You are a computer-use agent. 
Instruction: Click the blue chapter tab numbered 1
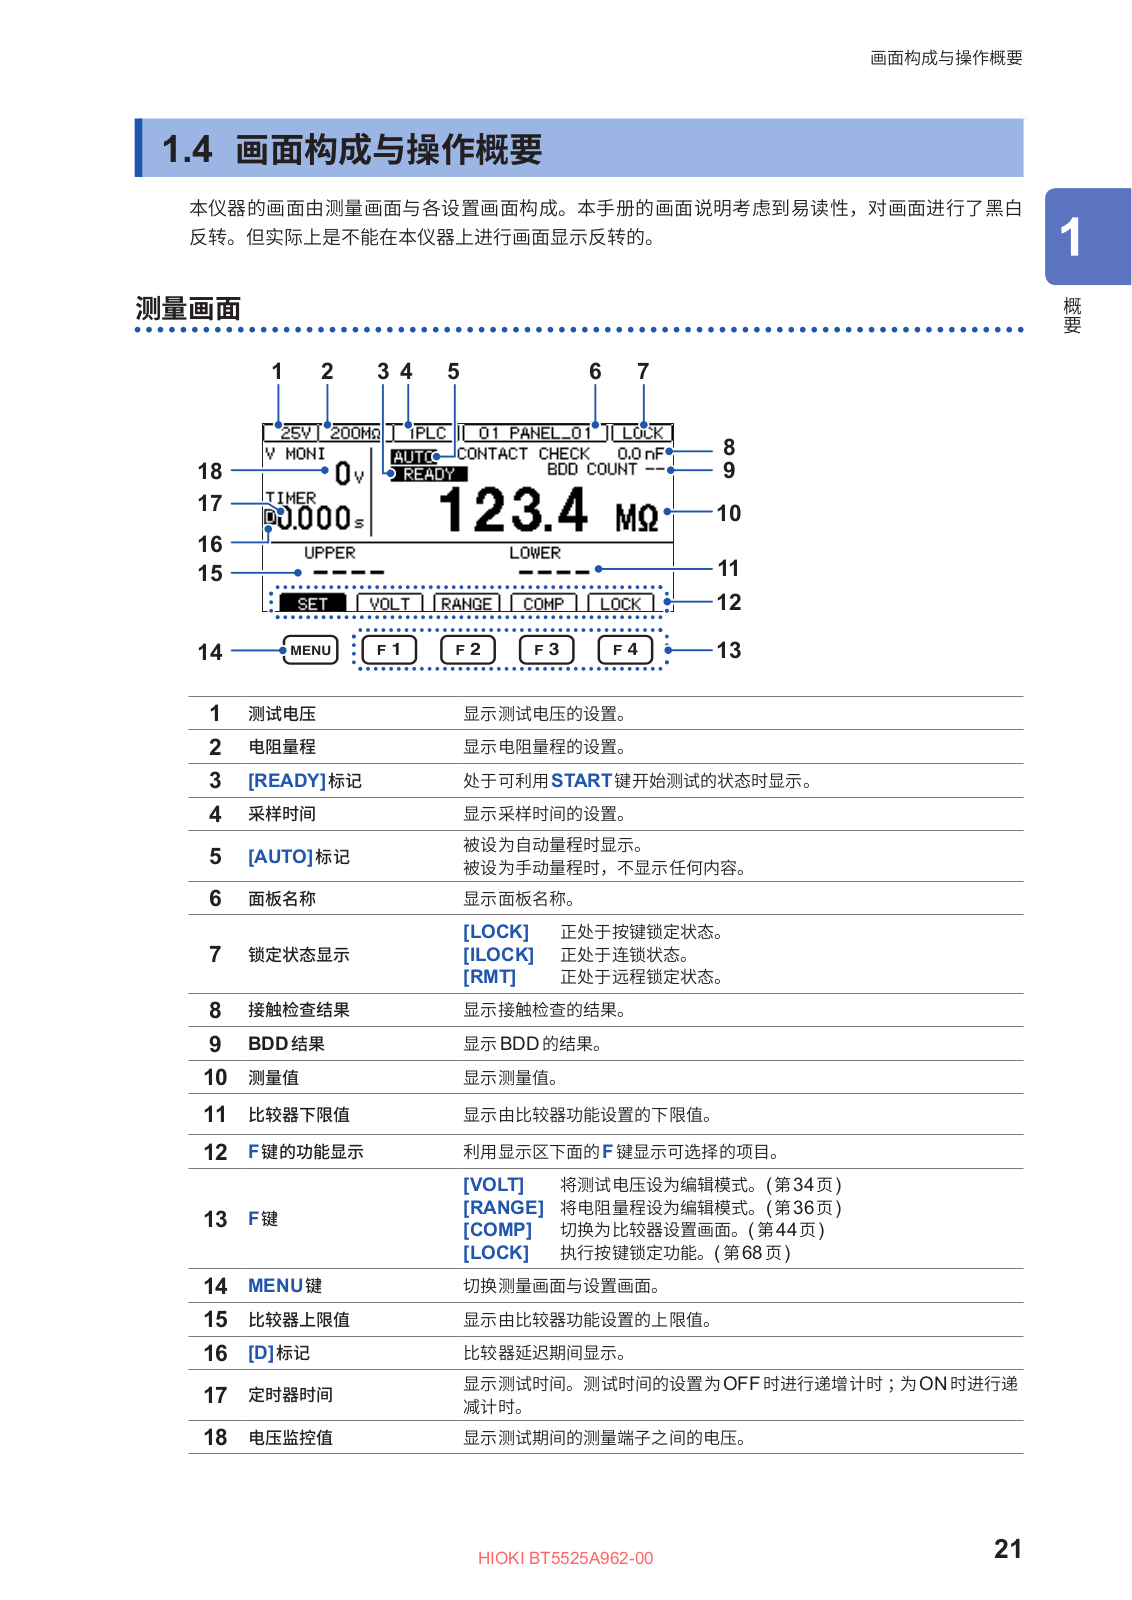[x=1088, y=236]
